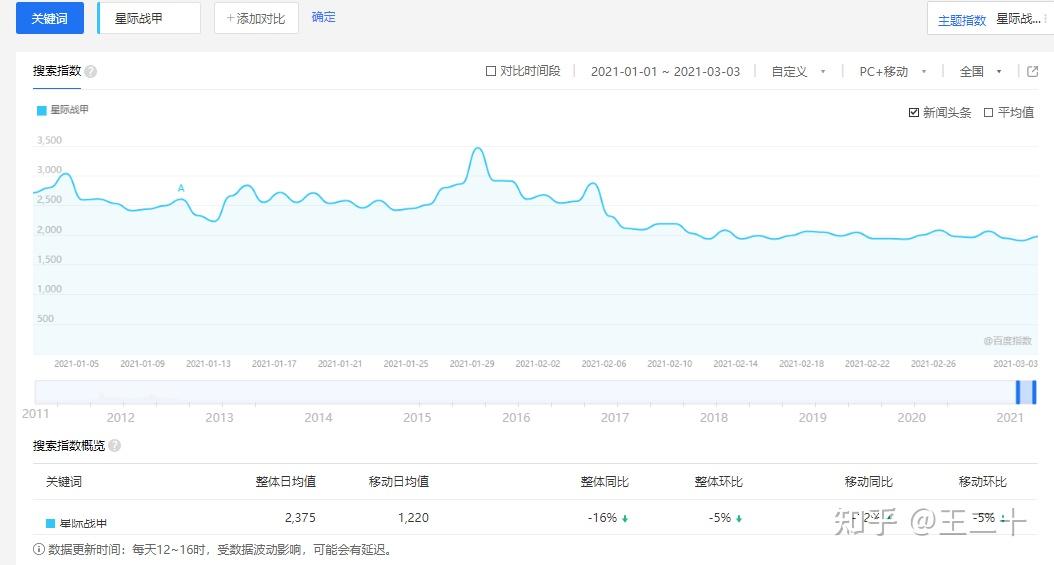The height and width of the screenshot is (565, 1054).
Task: Toggle the 星际战甲 legend color swatch
Action: [x=42, y=110]
